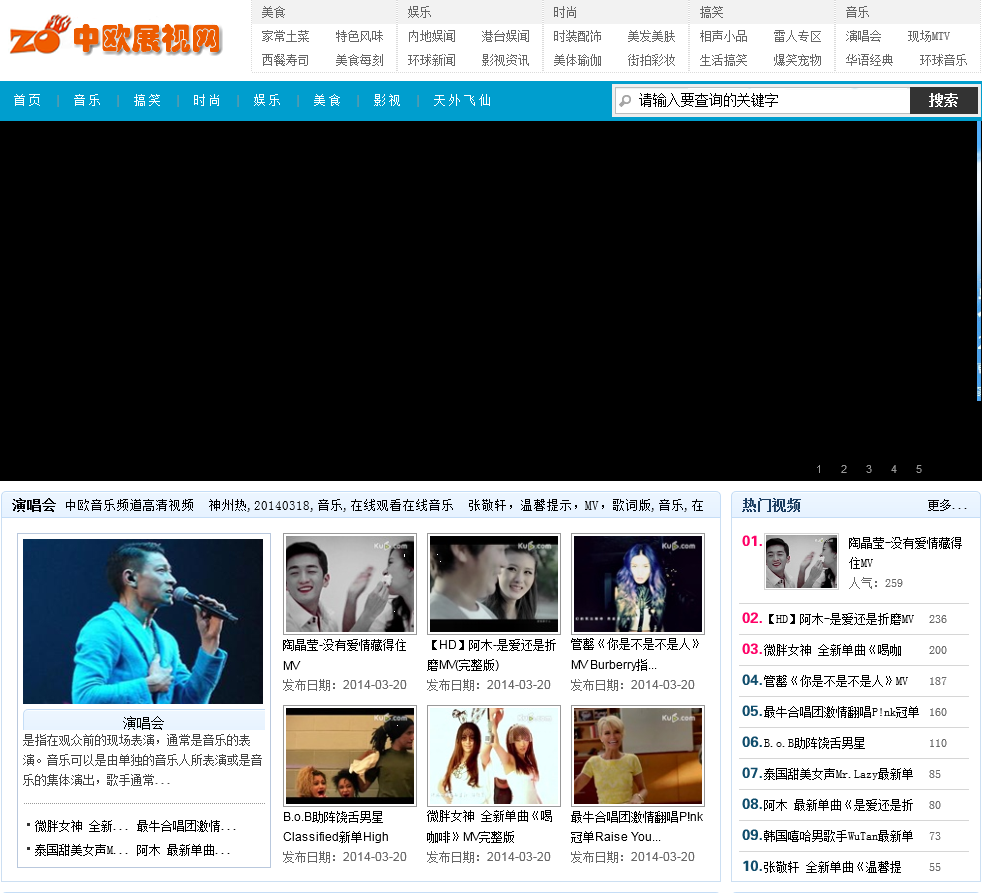The image size is (982, 893).
Task: Click 最牛合唱团激情... link under featured description
Action: (186, 826)
